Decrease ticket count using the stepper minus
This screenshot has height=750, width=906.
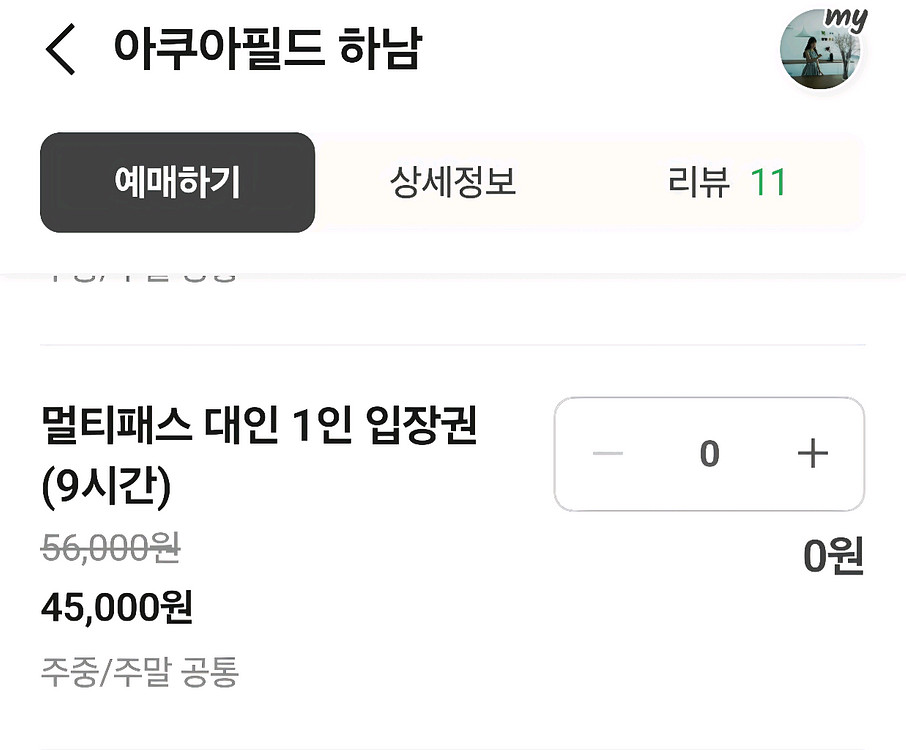point(607,454)
